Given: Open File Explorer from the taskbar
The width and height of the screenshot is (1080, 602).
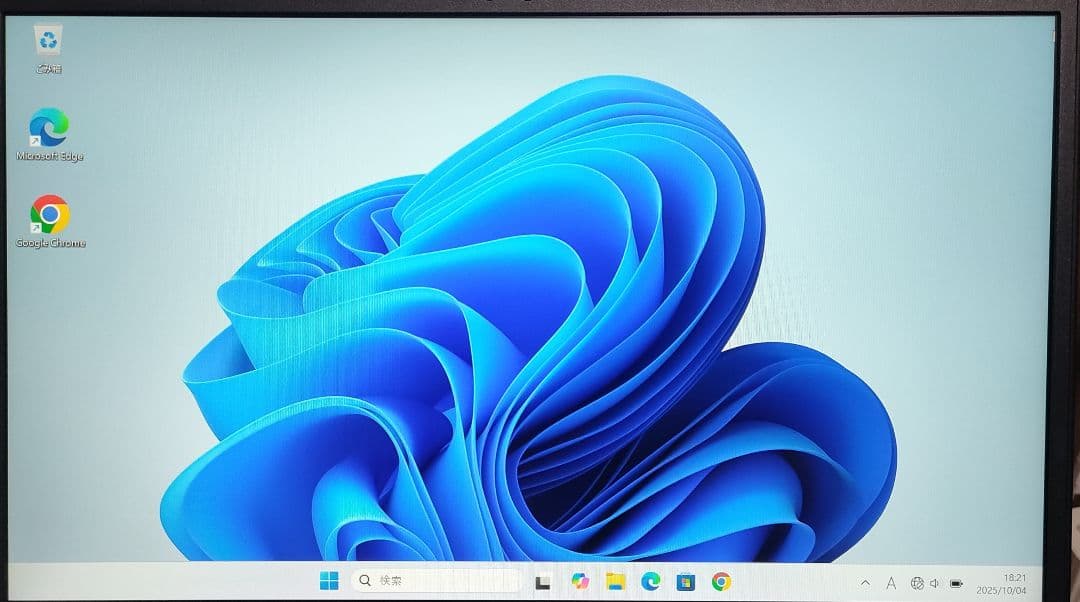Looking at the screenshot, I should [x=616, y=582].
